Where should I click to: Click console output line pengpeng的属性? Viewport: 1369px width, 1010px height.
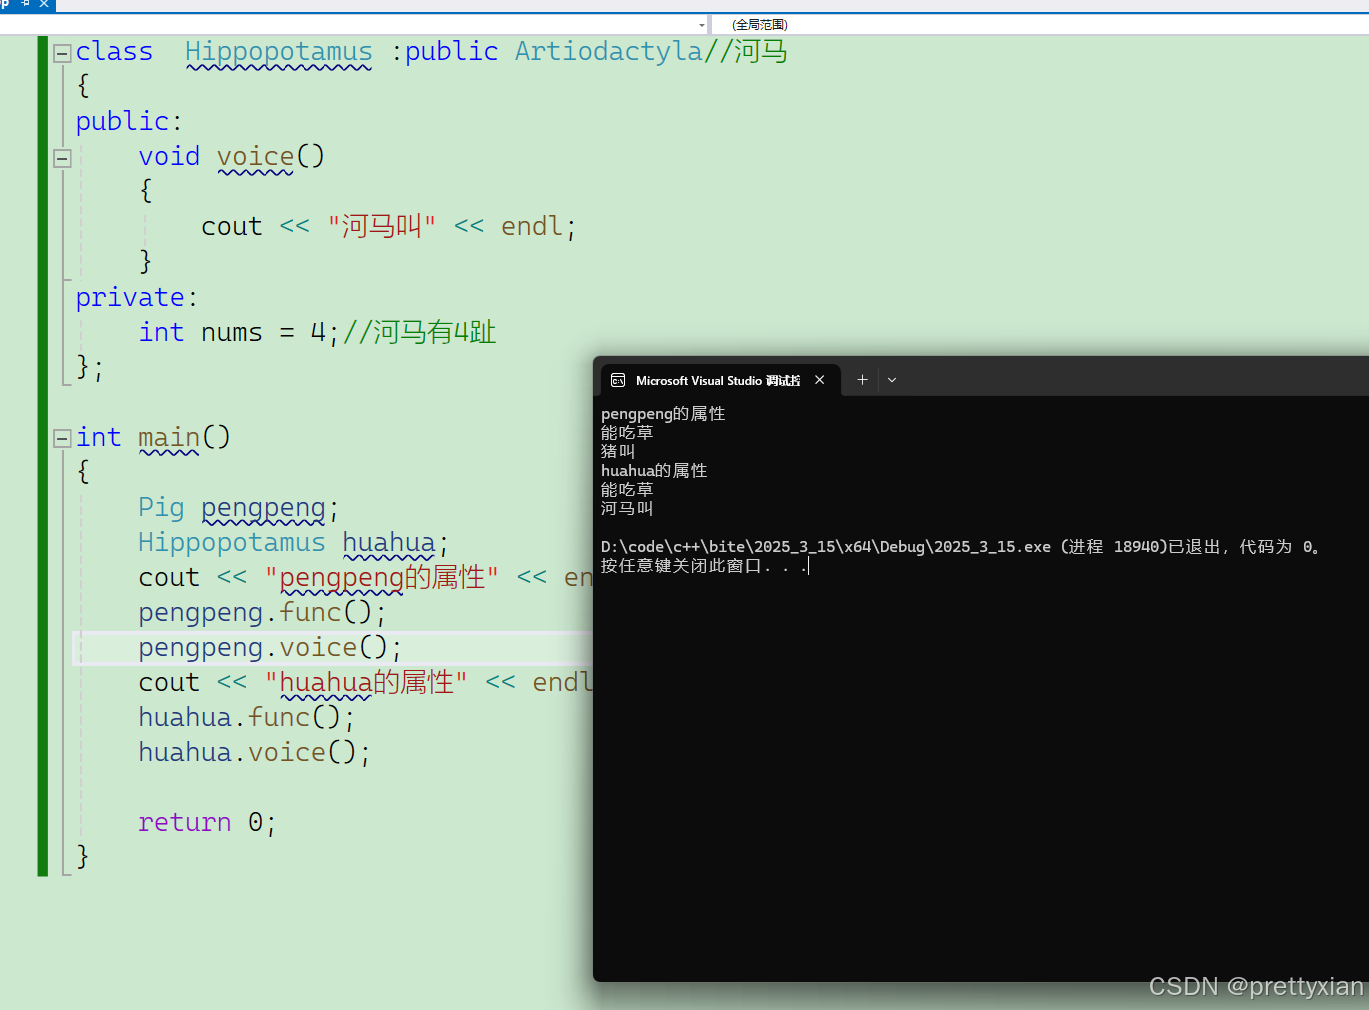pos(663,413)
